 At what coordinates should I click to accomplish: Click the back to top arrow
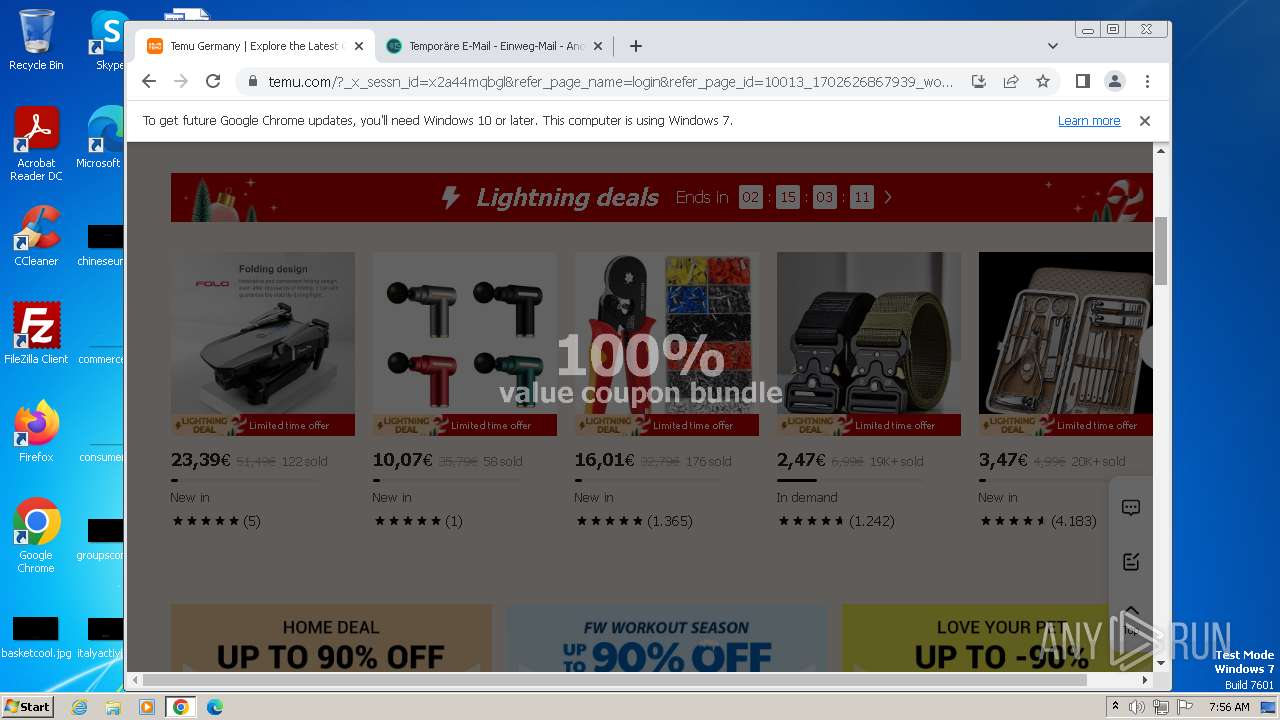tap(1131, 619)
